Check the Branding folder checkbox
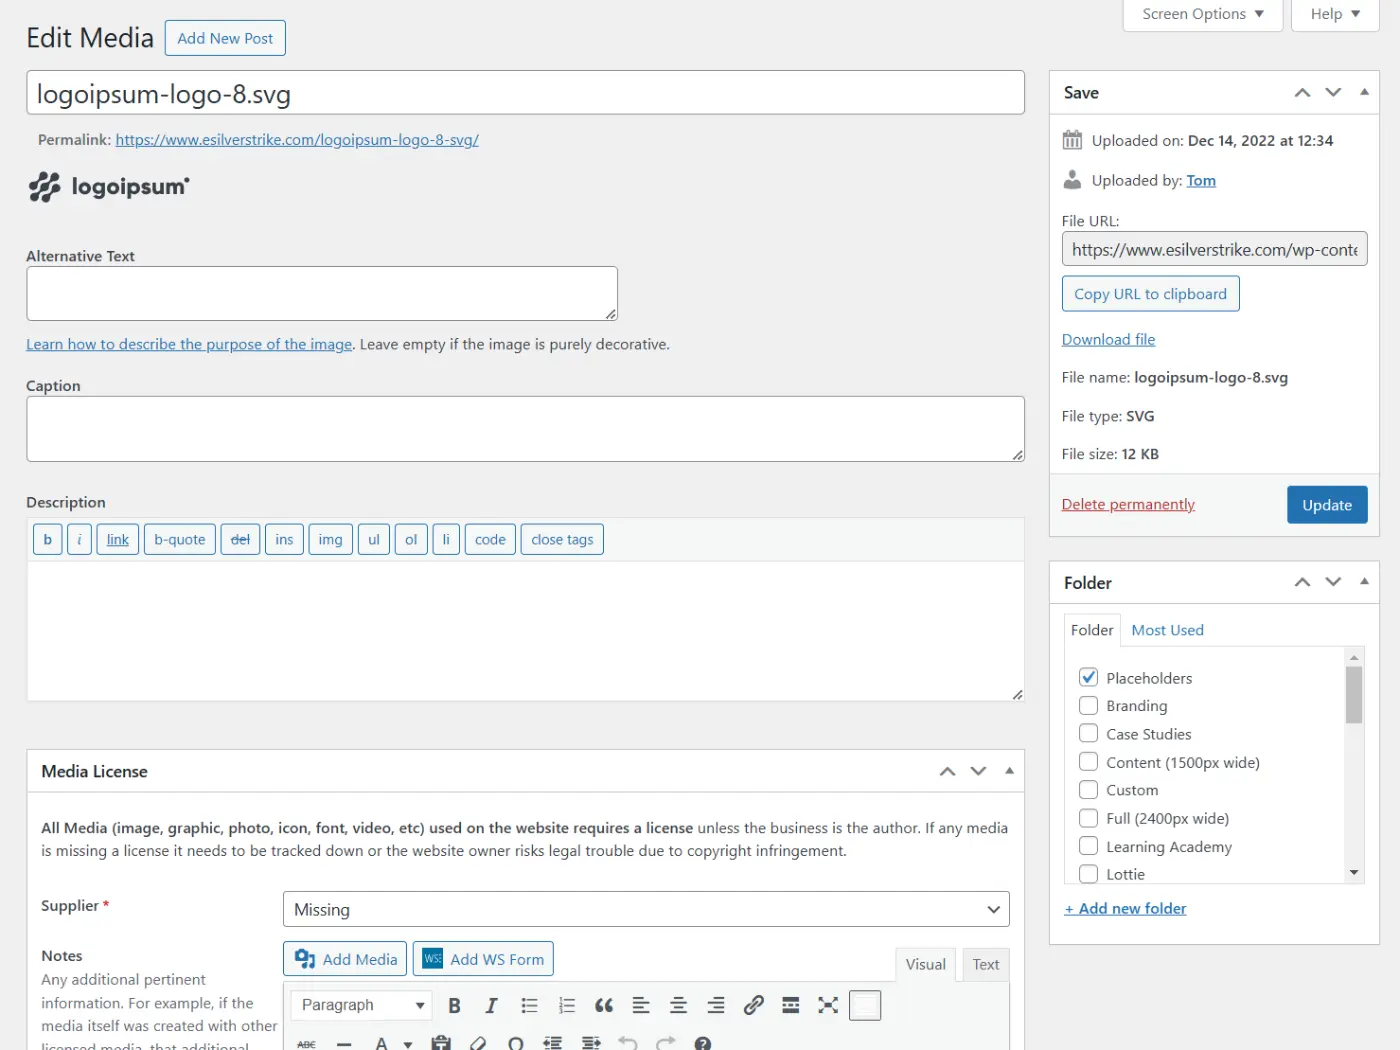Screen dimensions: 1400x1050 click(1089, 705)
